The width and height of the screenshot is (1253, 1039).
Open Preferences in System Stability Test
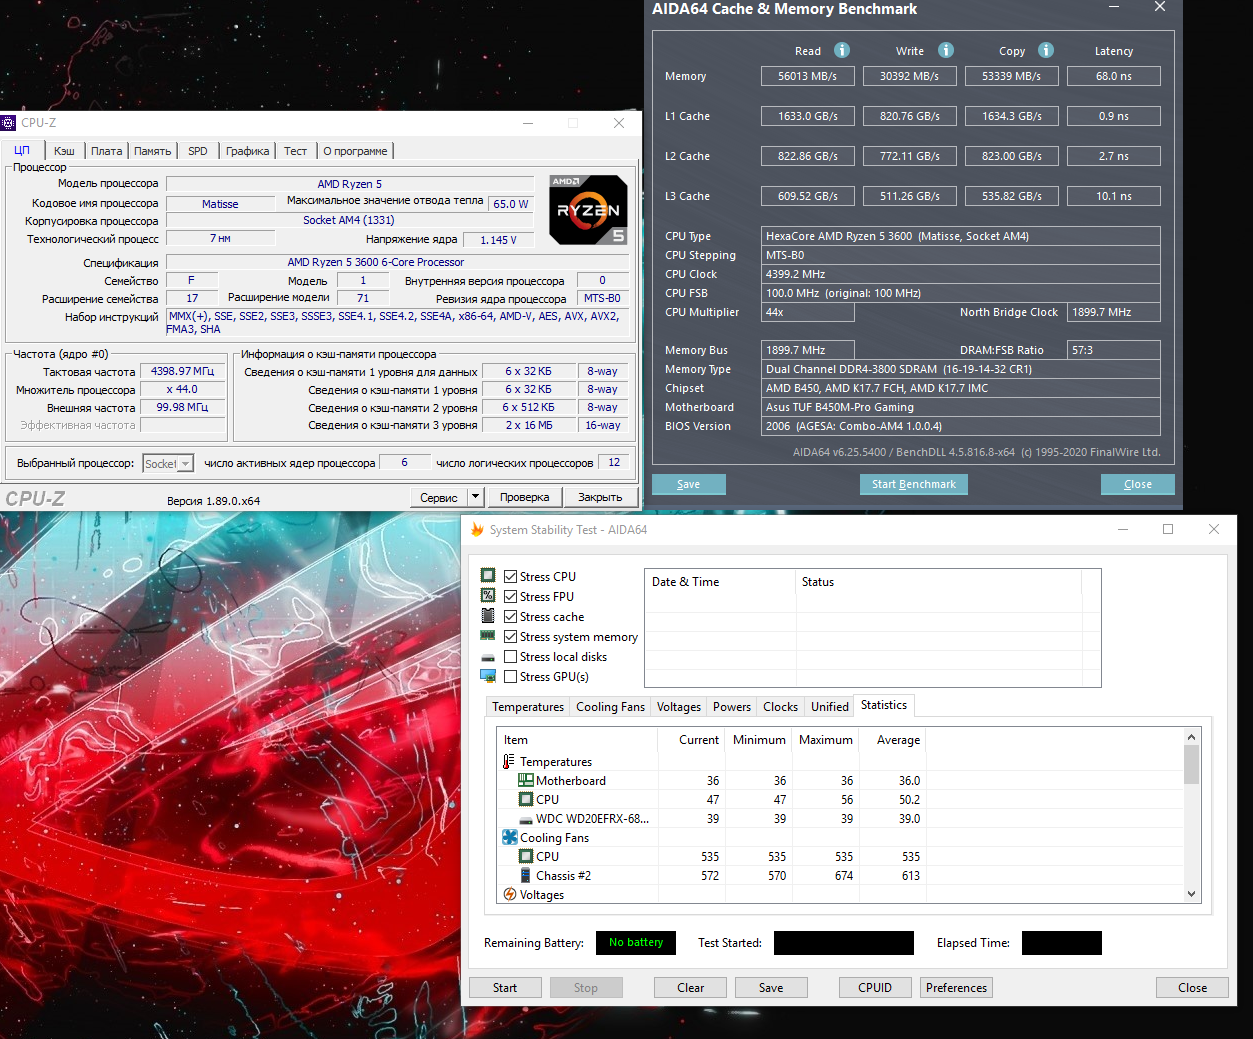tap(956, 988)
